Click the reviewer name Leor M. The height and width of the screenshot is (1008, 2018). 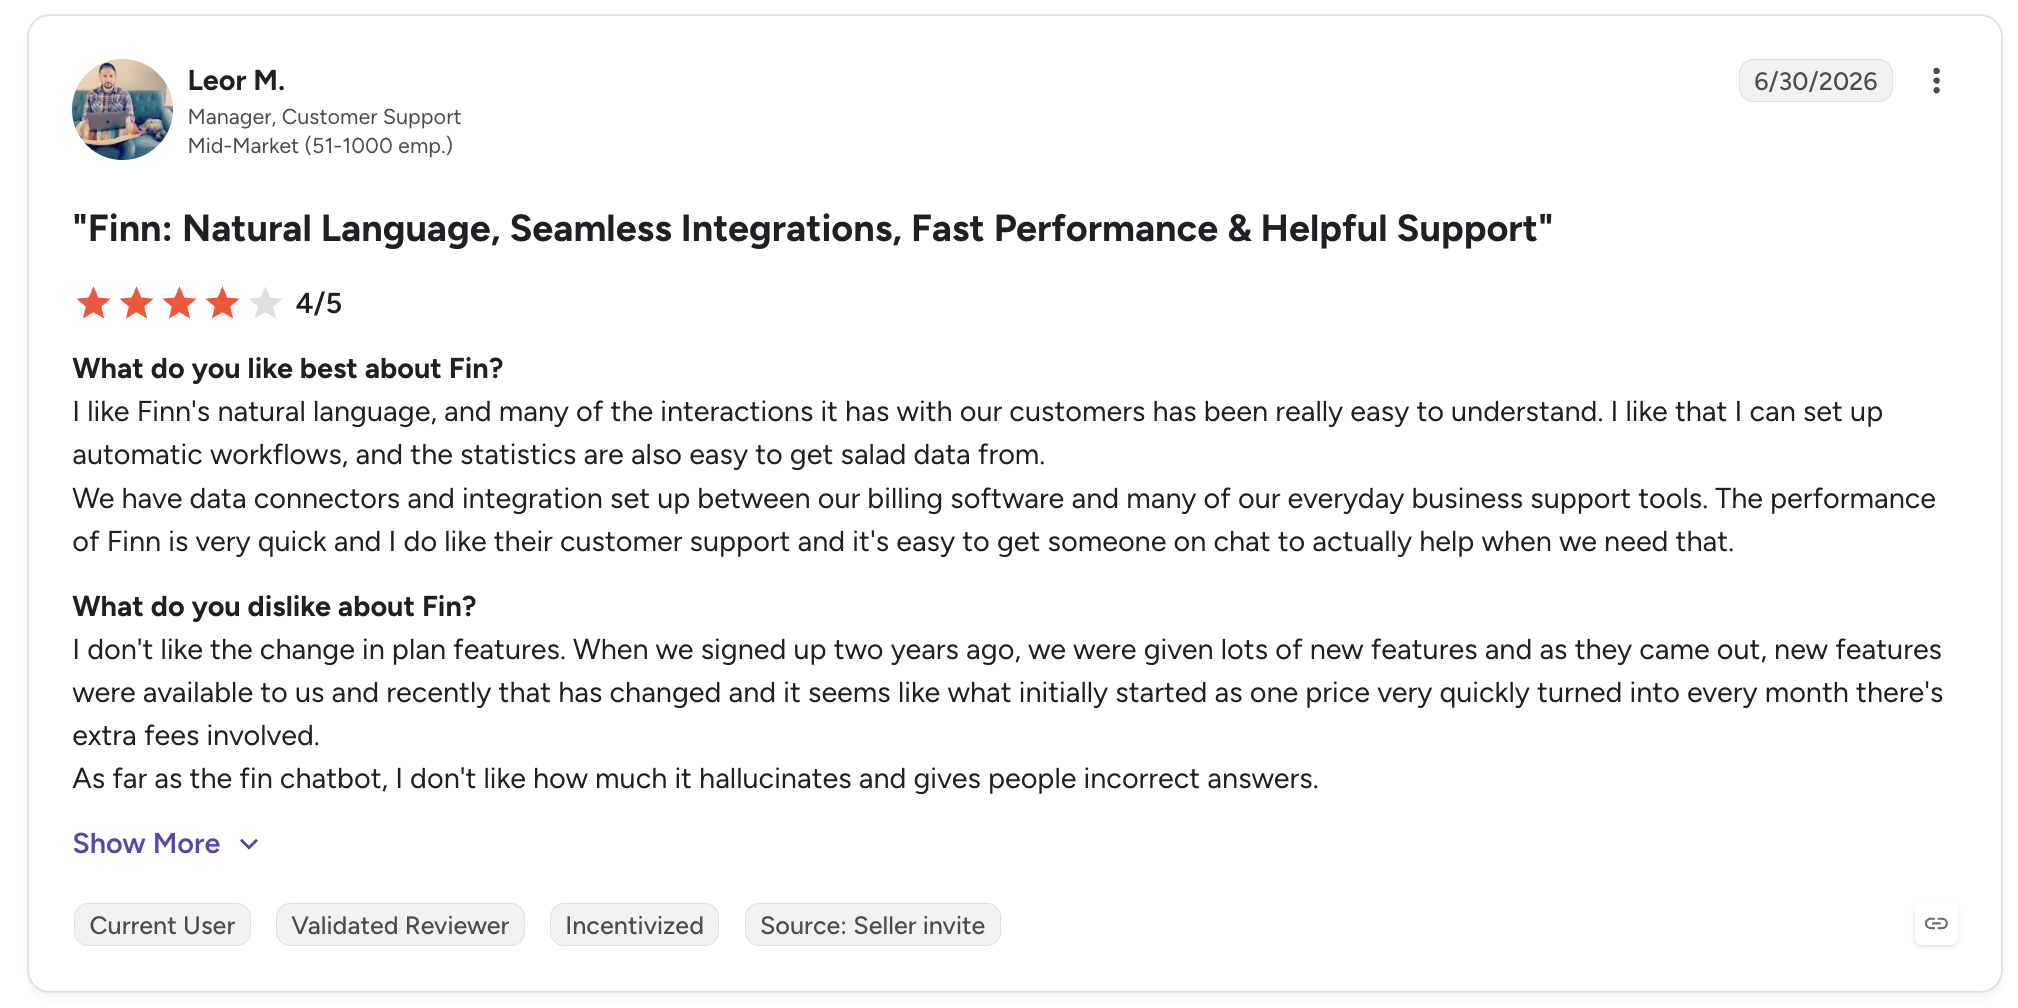tap(236, 80)
